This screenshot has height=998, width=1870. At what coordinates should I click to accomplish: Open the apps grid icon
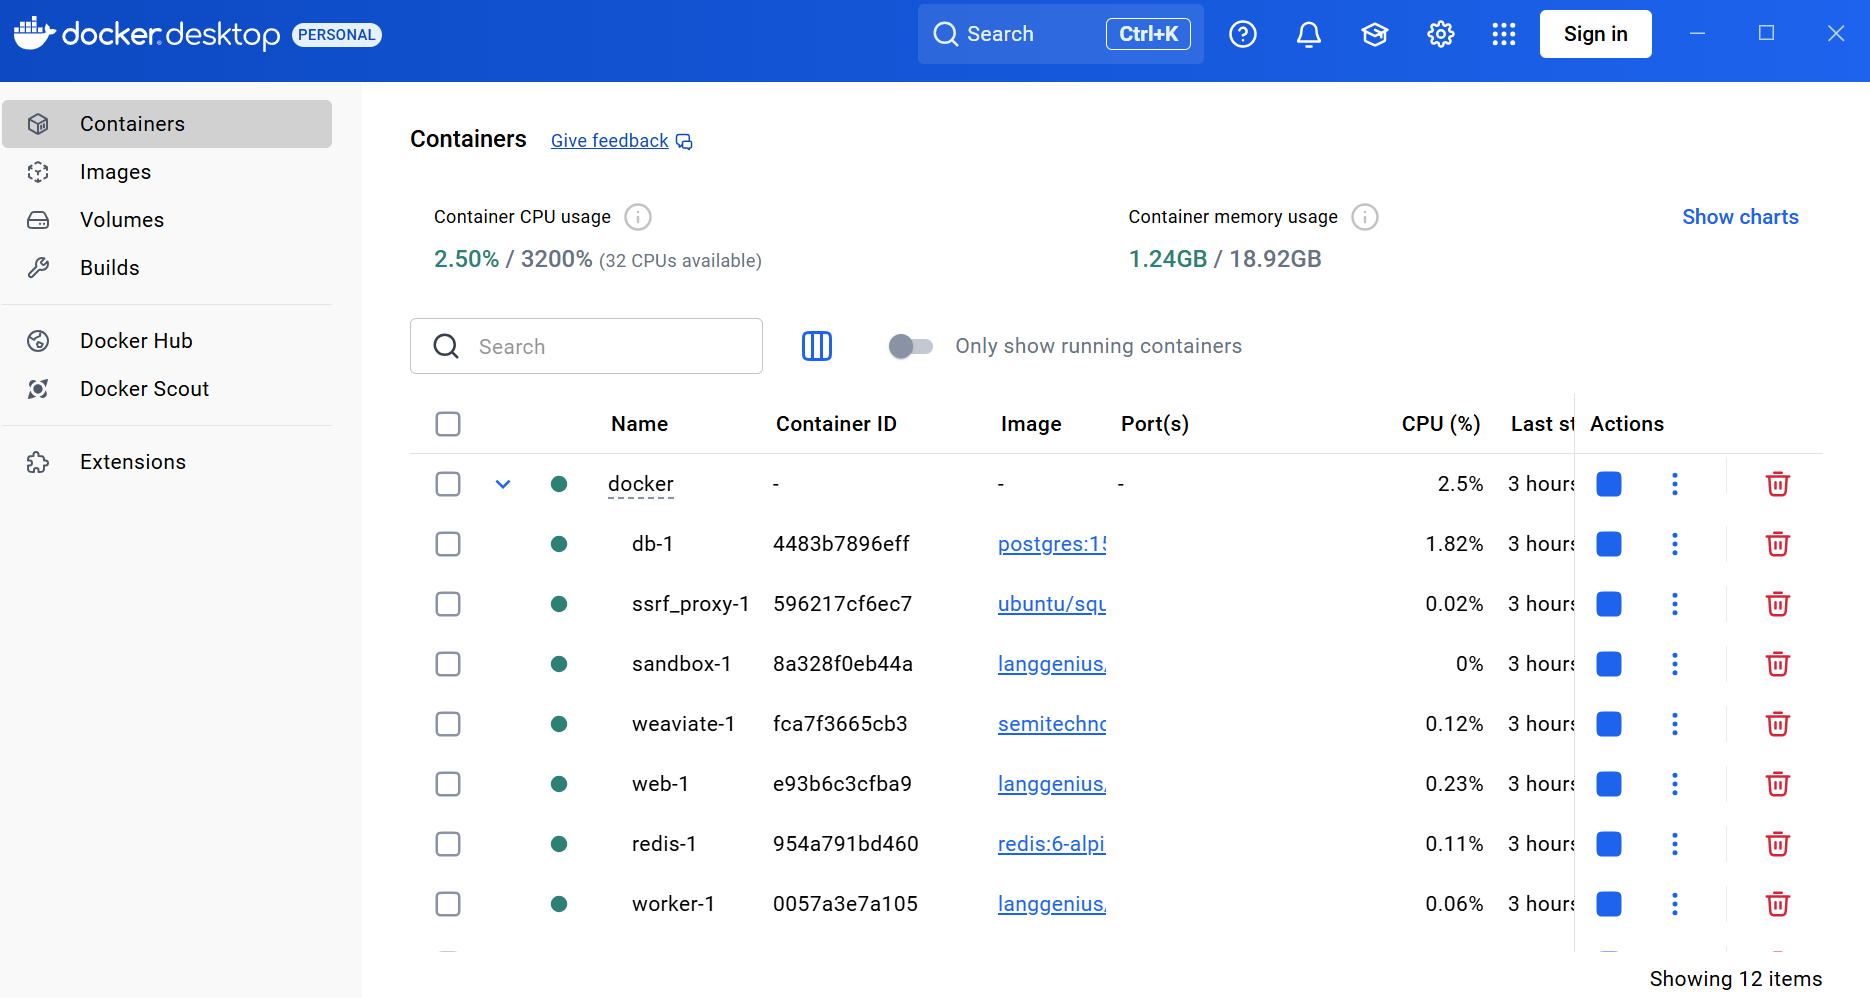coord(1504,34)
